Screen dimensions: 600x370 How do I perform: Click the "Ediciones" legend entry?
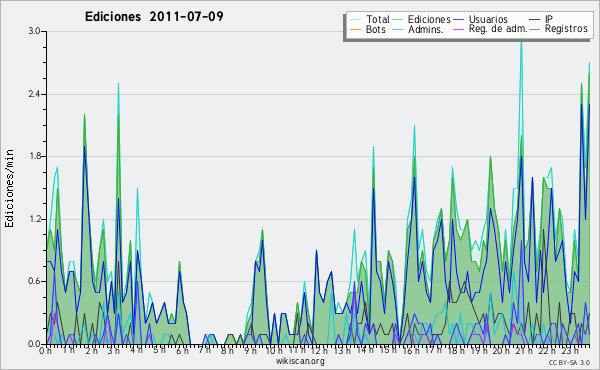click(x=429, y=19)
